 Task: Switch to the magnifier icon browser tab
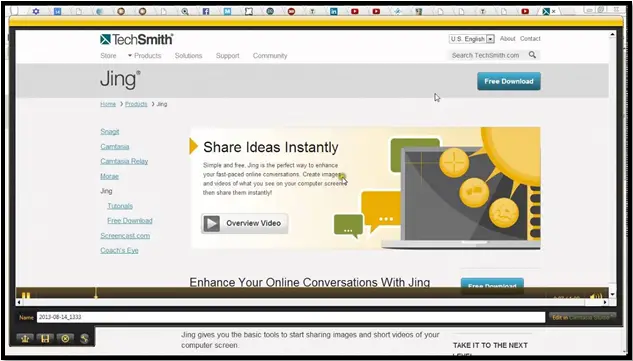[x=184, y=11]
